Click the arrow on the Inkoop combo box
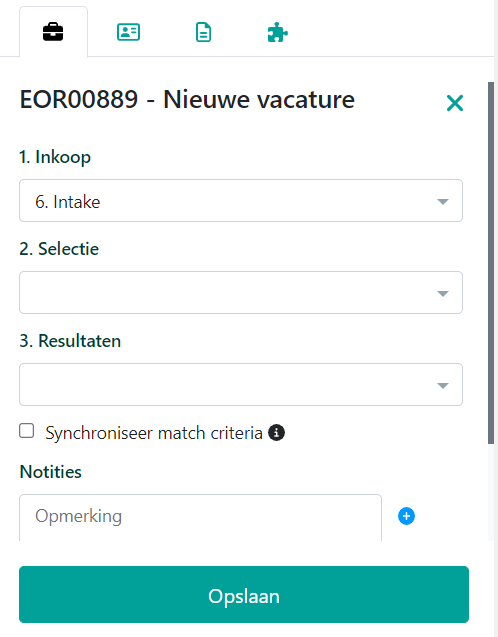The height and width of the screenshot is (637, 498). [x=442, y=202]
